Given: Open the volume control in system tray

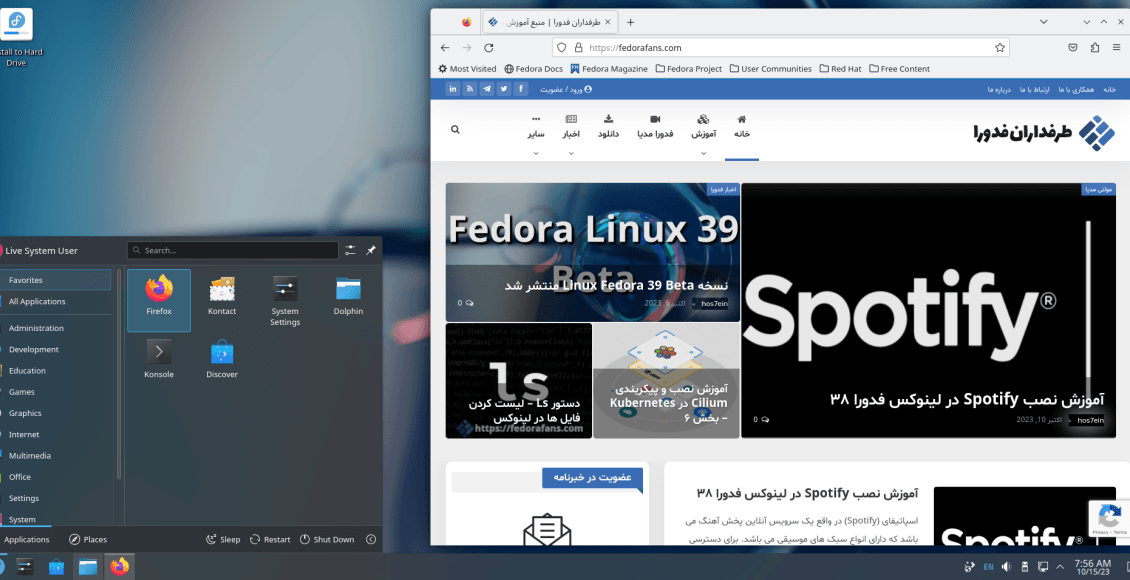Looking at the screenshot, I should point(1007,566).
